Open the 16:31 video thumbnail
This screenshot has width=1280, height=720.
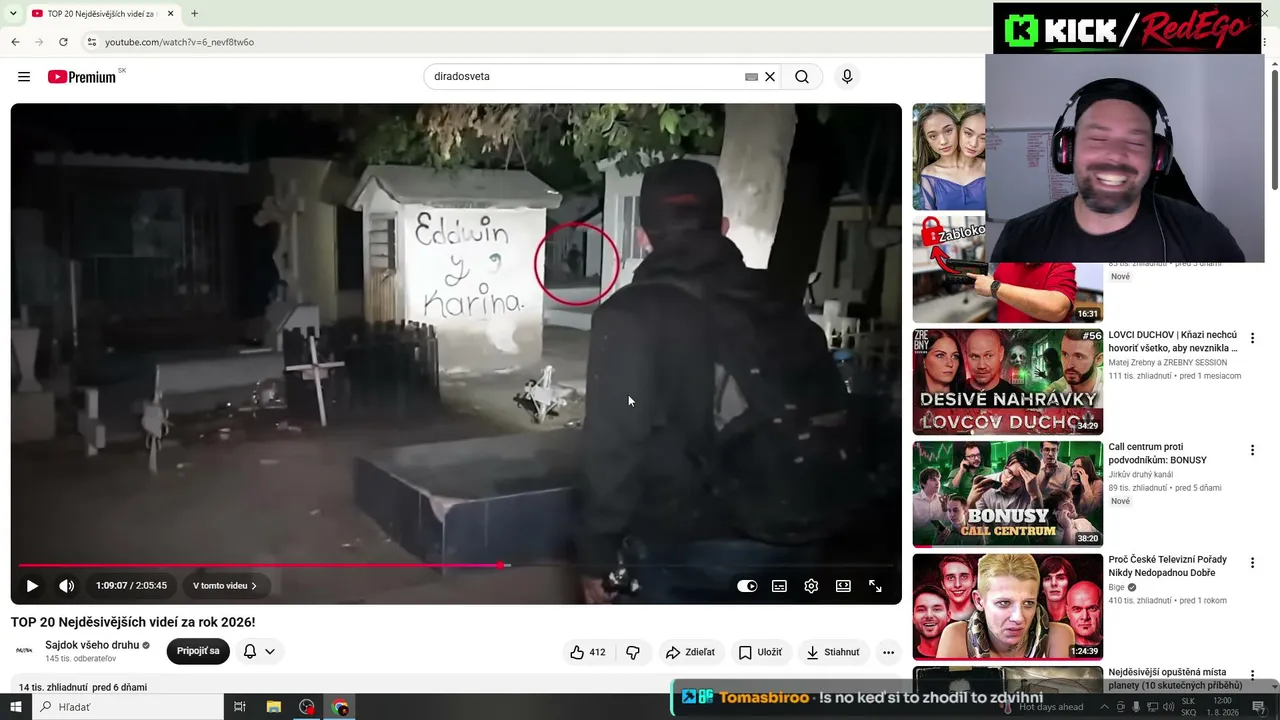pyautogui.click(x=1007, y=268)
